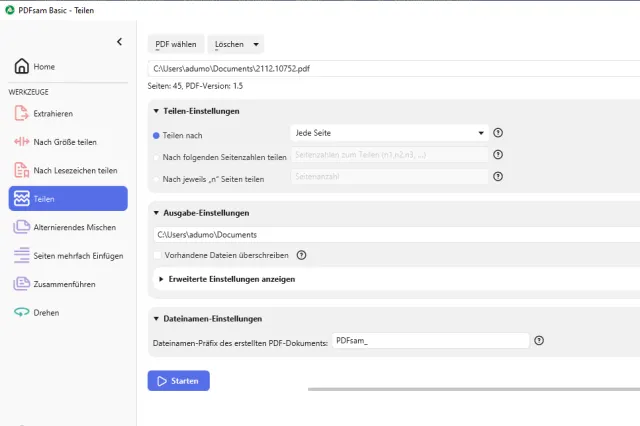Select Seiten mehrfach Einfügen tool
640x426 pixels.
pos(77,255)
